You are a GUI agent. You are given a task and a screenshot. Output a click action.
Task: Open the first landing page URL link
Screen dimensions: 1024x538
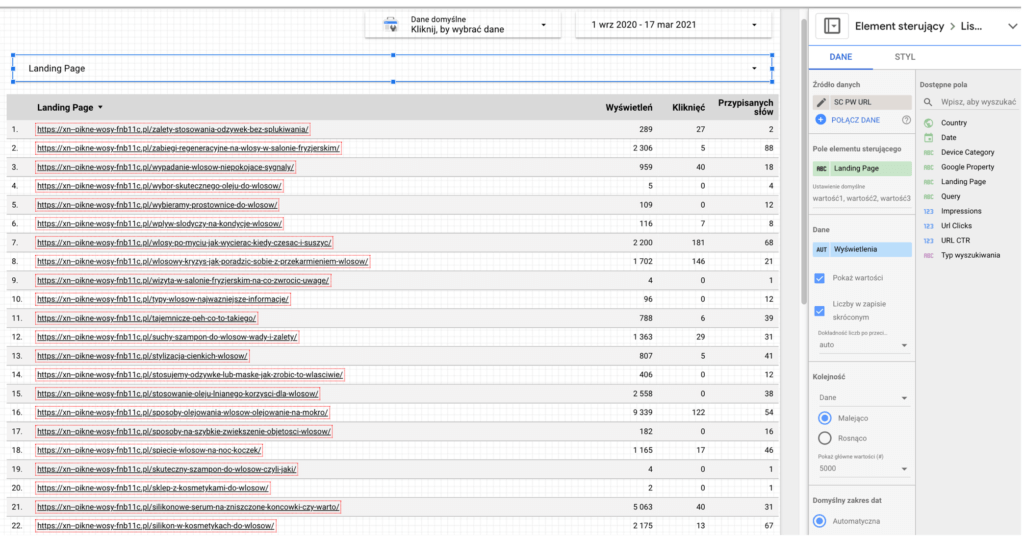point(173,129)
